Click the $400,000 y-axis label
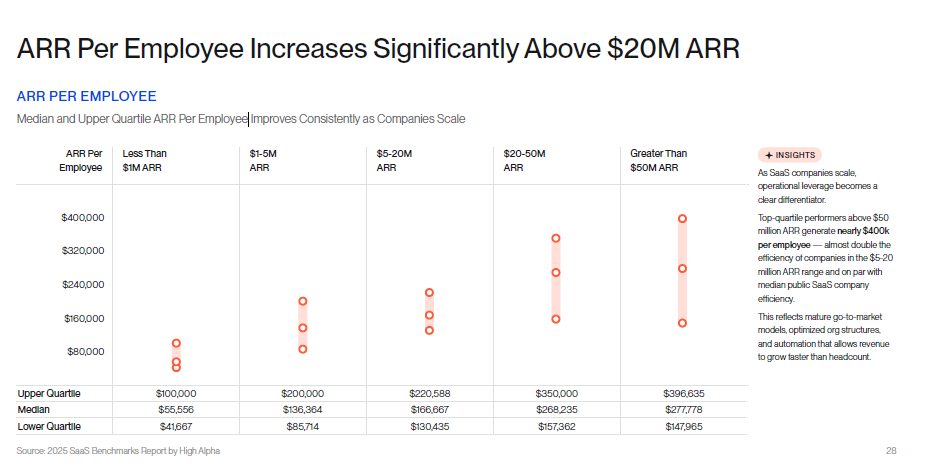Viewport: 928px width, 469px height. pyautogui.click(x=83, y=218)
